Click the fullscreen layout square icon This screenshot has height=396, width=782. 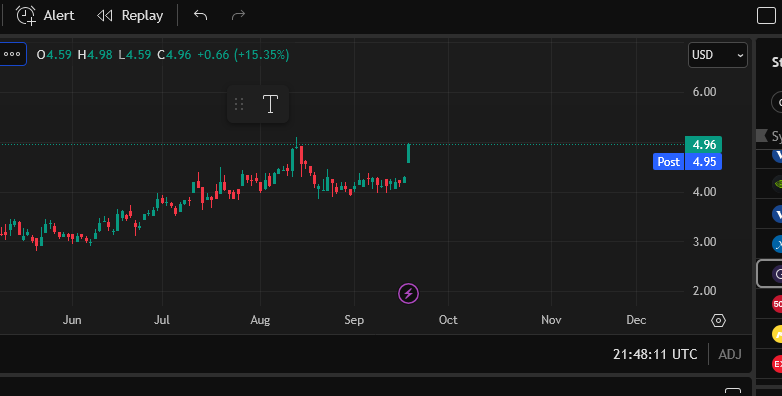tap(766, 15)
